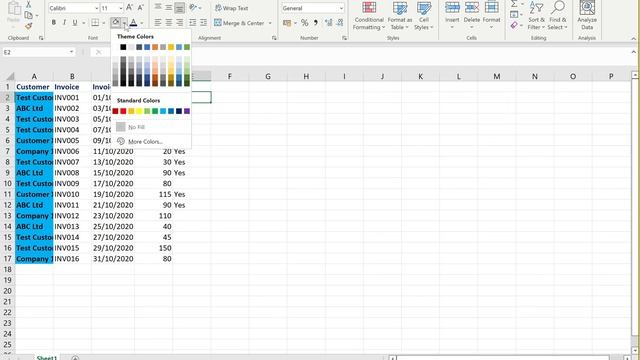640x360 pixels.
Task: Pick the black theme color swatch
Action: click(123, 47)
